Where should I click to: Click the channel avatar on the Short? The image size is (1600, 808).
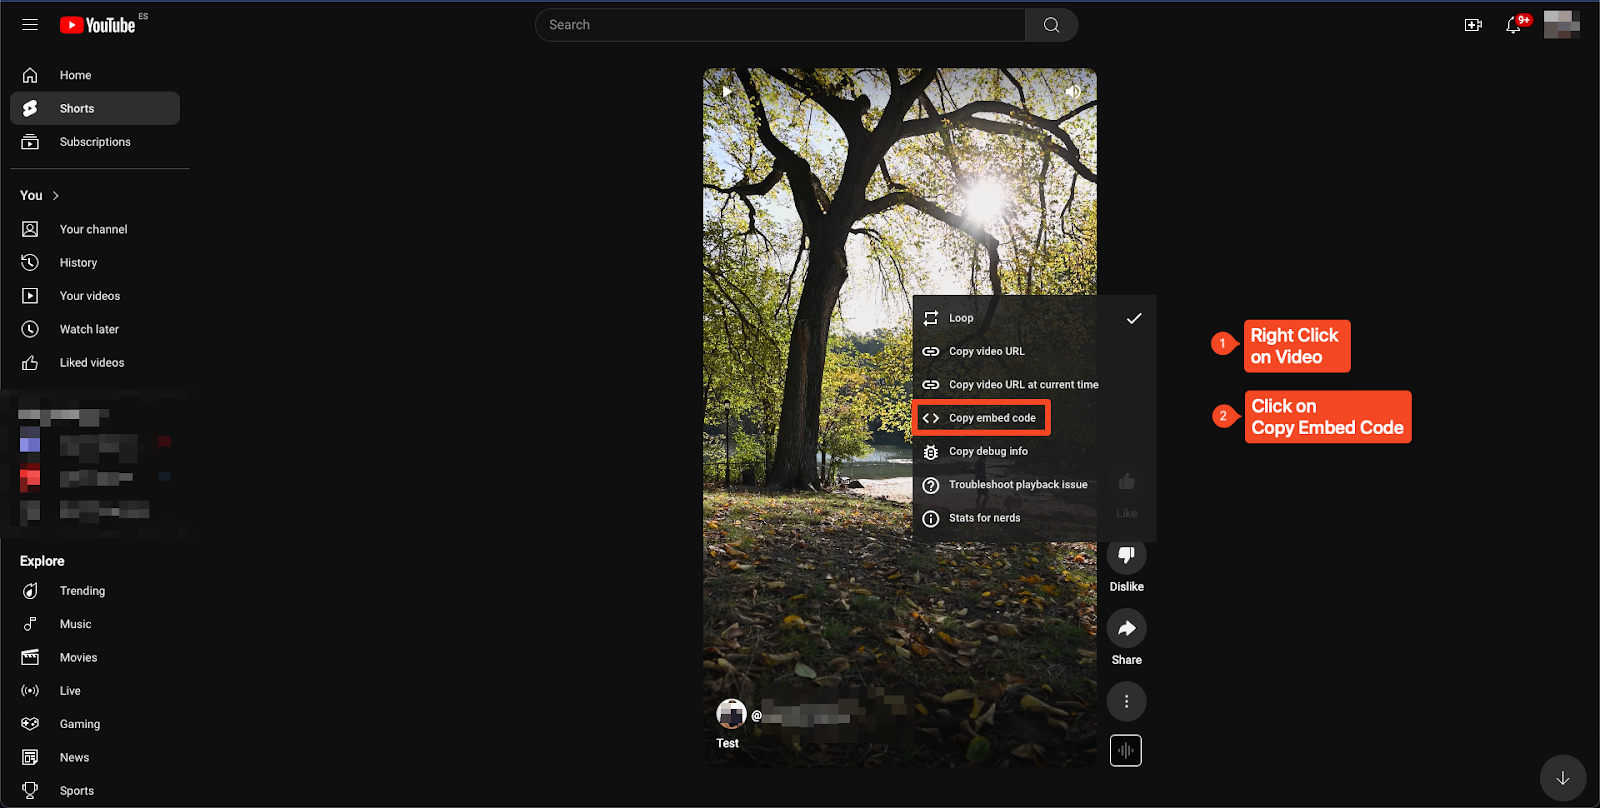click(x=732, y=714)
